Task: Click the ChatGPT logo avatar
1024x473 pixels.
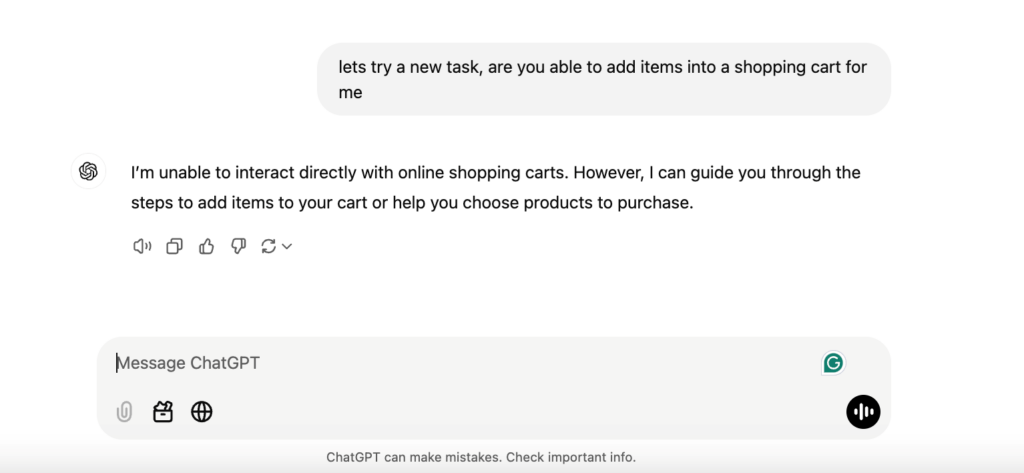Action: (x=88, y=171)
